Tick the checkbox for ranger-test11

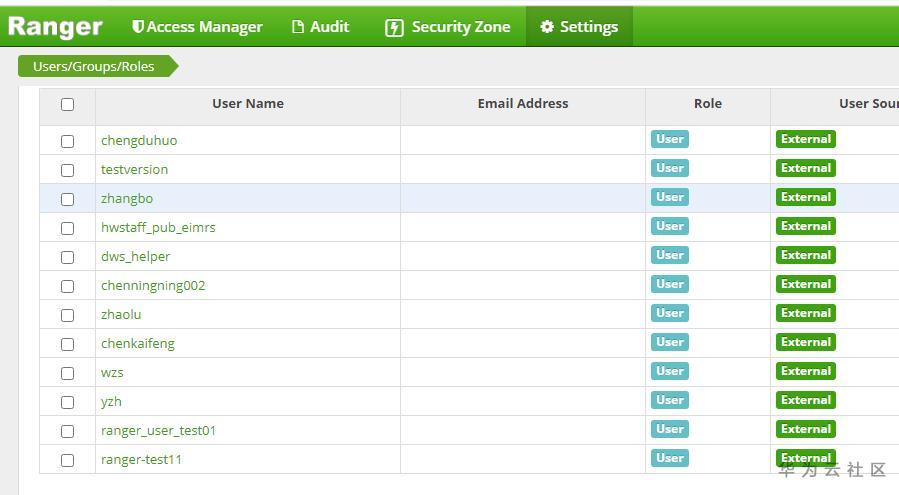tap(67, 460)
